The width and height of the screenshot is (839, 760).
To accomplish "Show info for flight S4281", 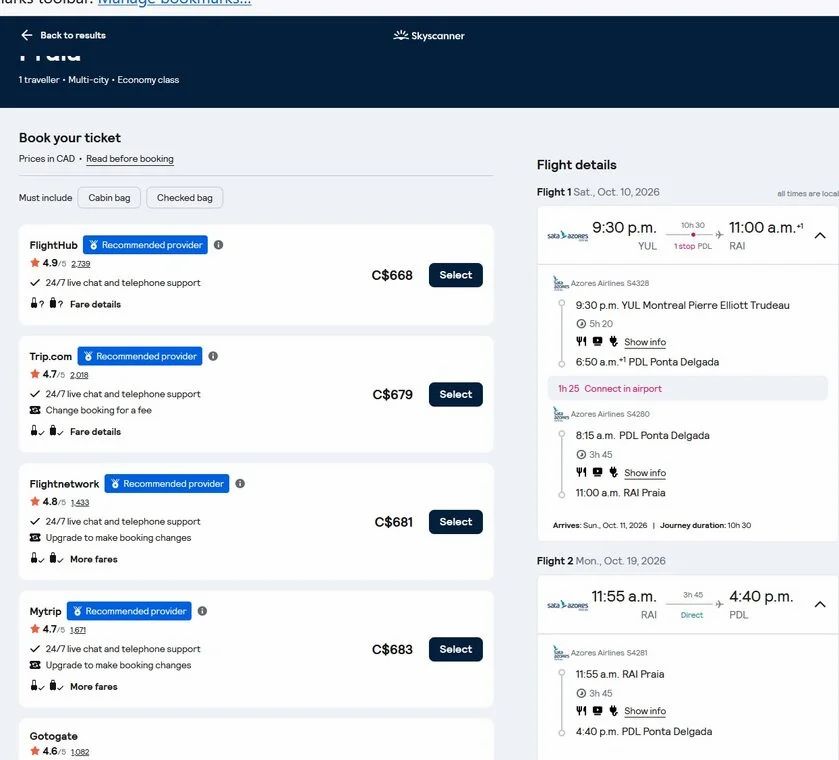I will (x=645, y=711).
